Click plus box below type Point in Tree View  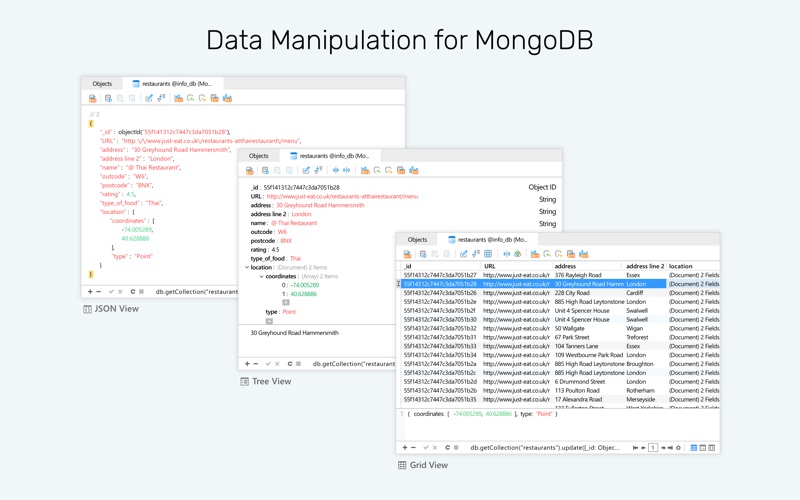click(x=269, y=321)
